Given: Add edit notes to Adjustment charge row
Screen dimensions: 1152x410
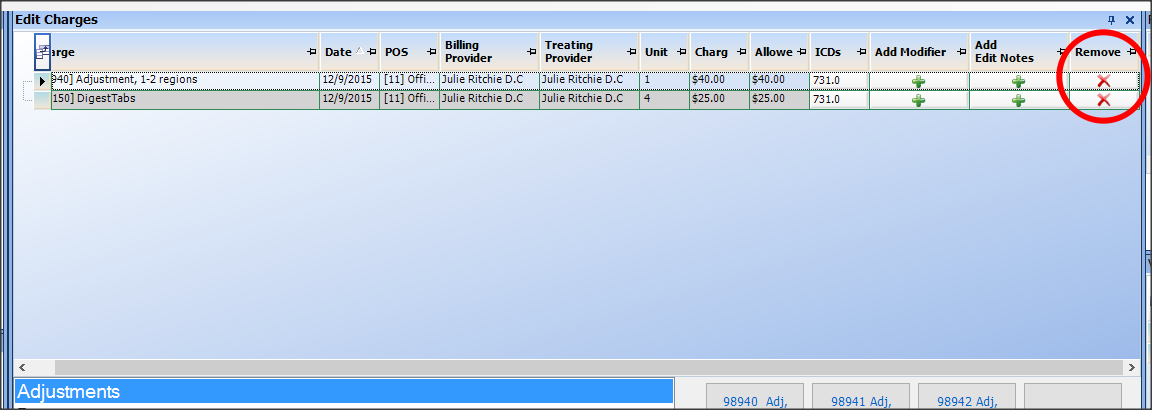Looking at the screenshot, I should tap(1018, 81).
